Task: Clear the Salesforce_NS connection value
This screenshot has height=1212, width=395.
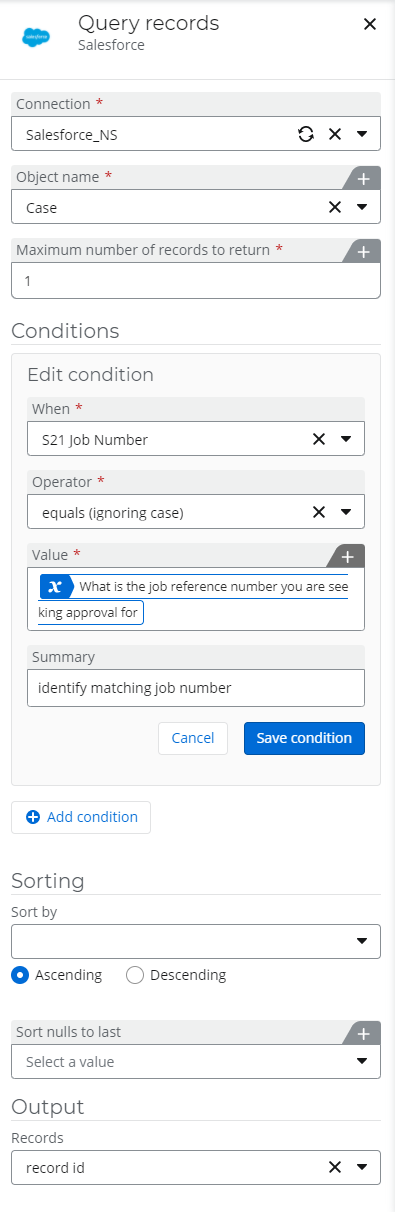Action: pyautogui.click(x=335, y=134)
